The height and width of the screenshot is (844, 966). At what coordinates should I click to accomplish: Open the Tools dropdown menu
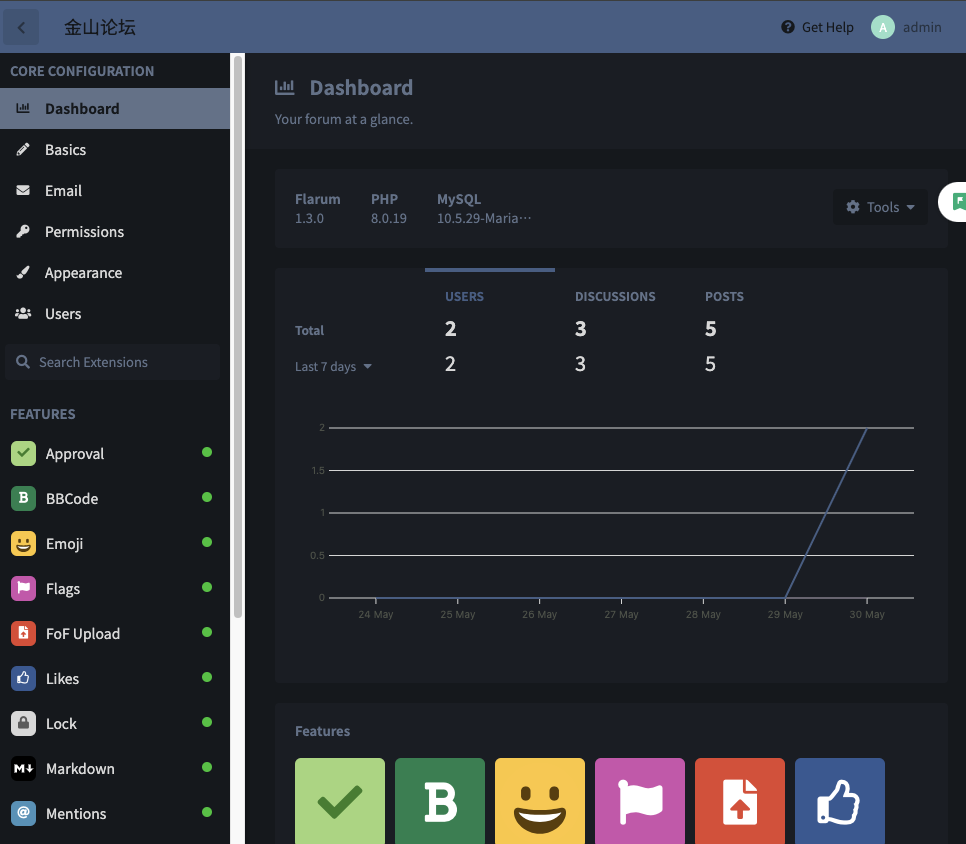[880, 207]
